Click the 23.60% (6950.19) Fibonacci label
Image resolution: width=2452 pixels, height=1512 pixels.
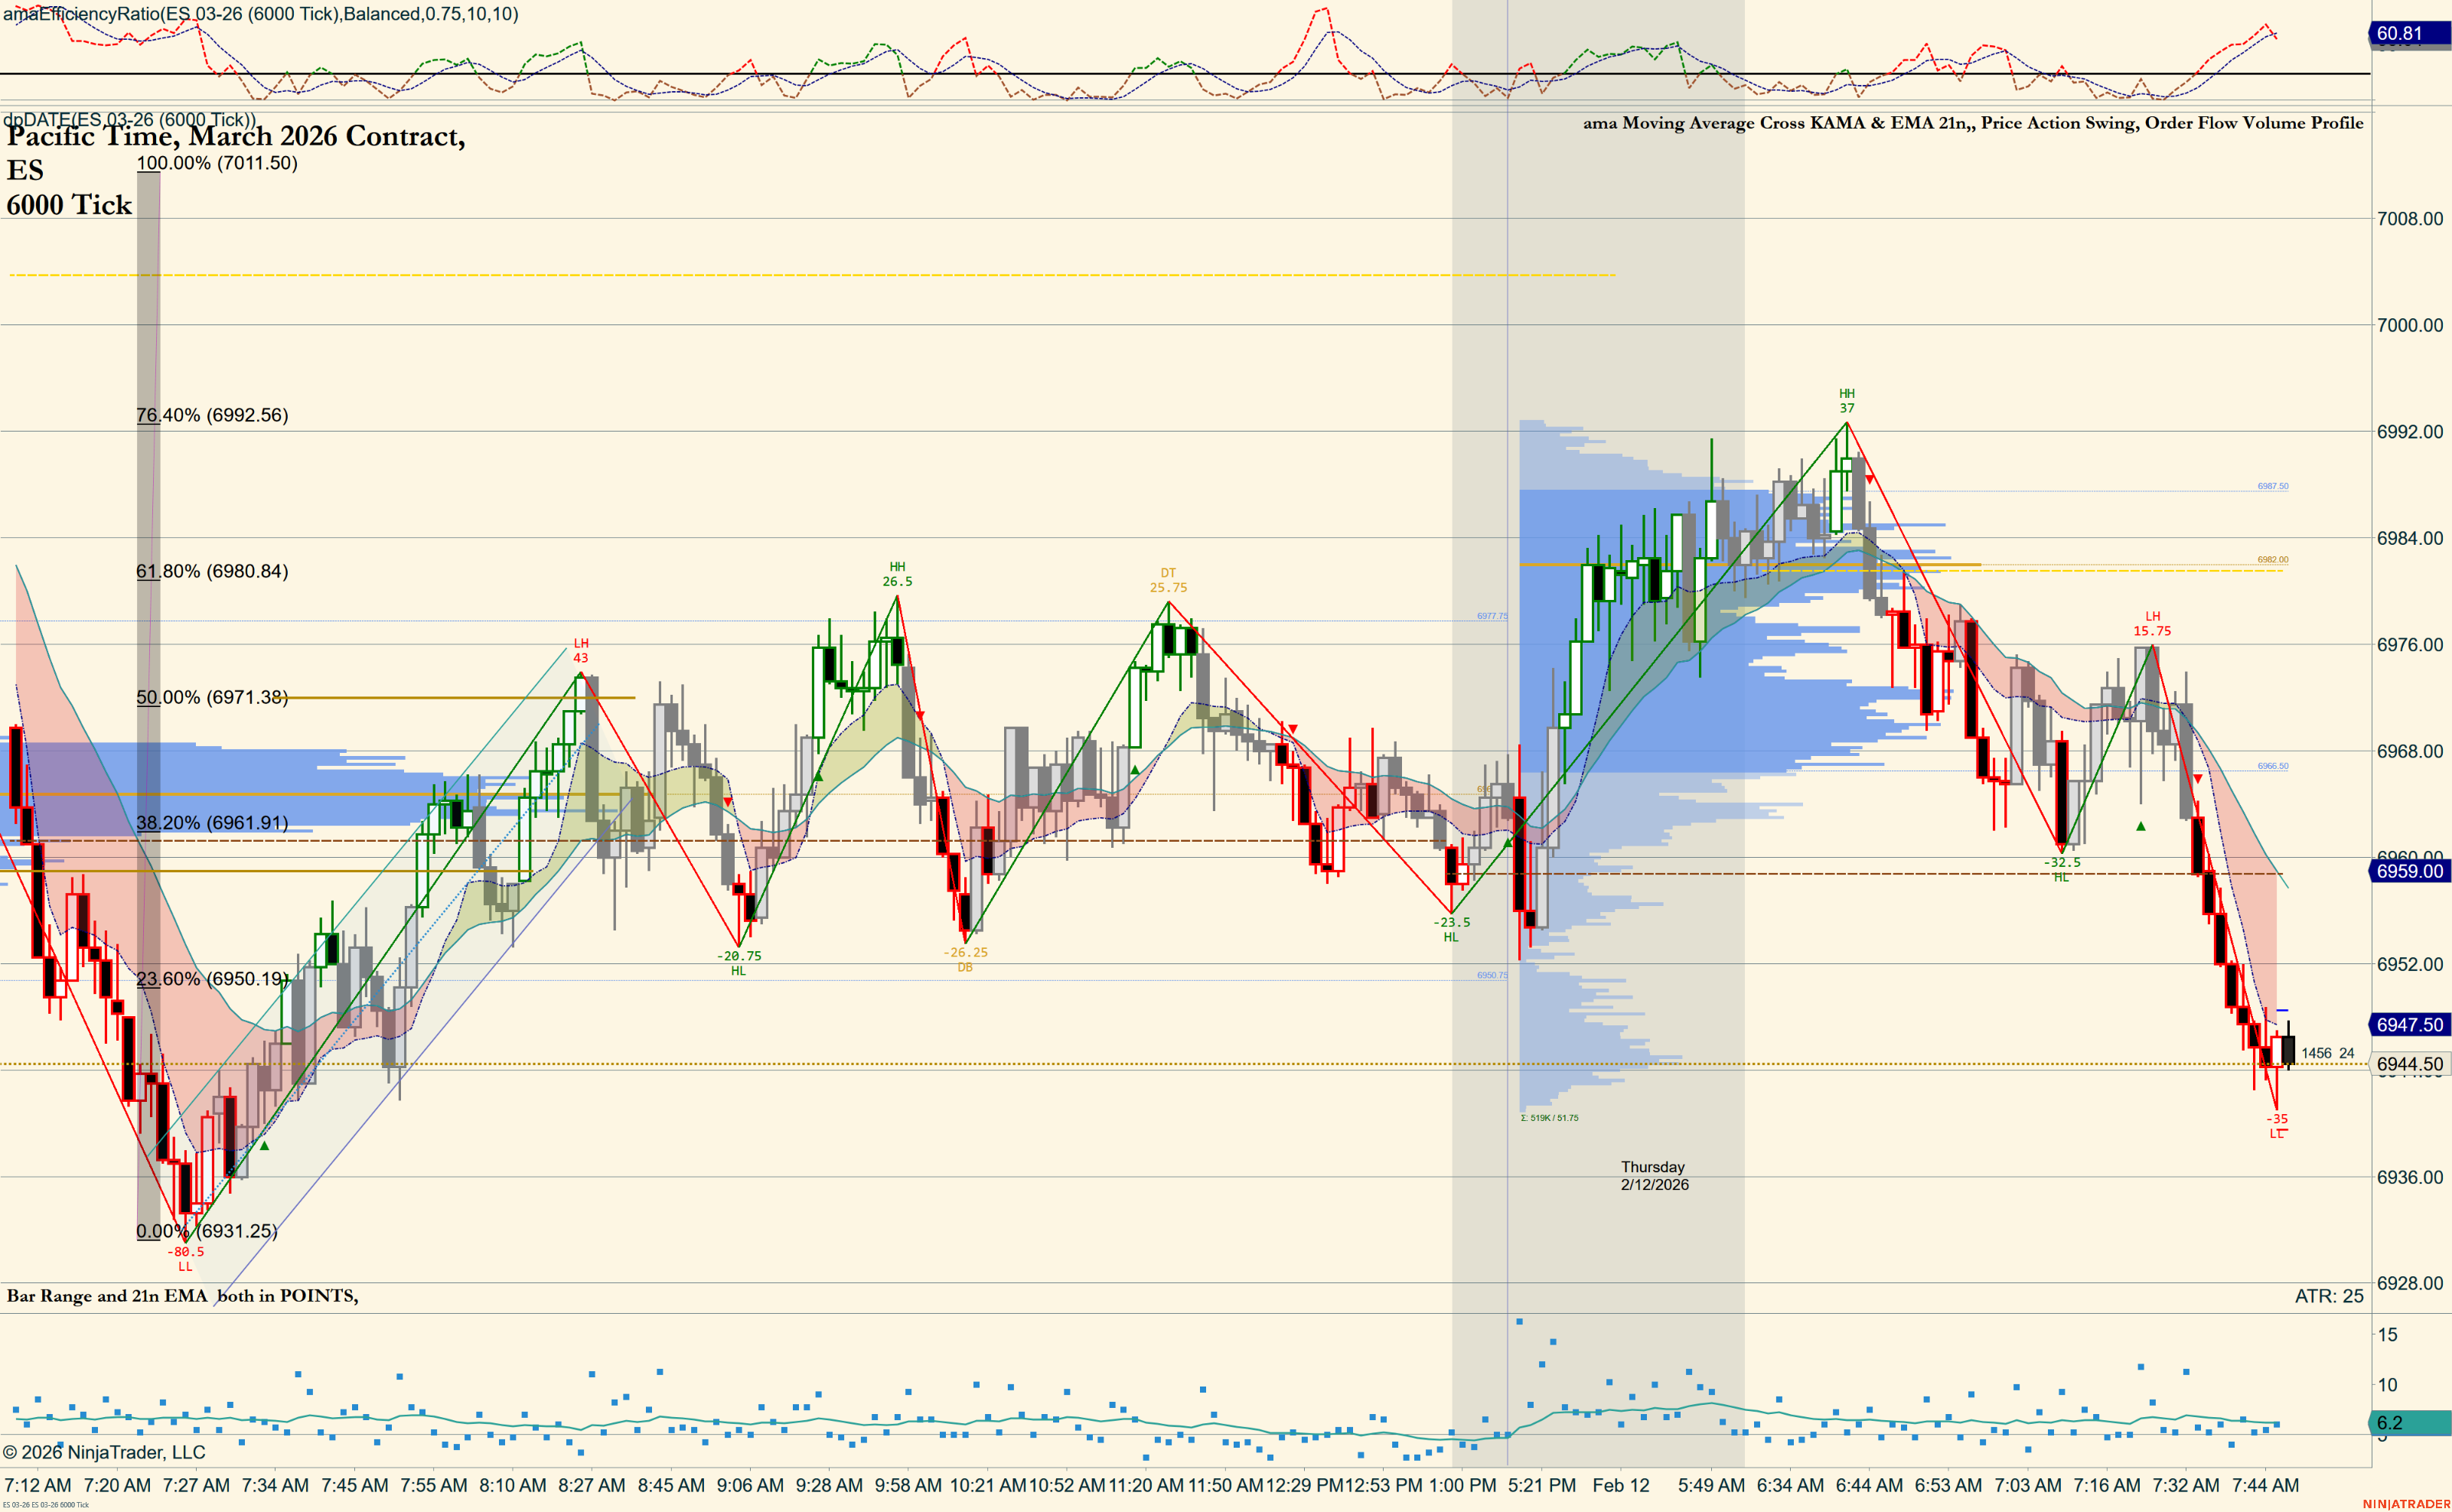pyautogui.click(x=212, y=979)
